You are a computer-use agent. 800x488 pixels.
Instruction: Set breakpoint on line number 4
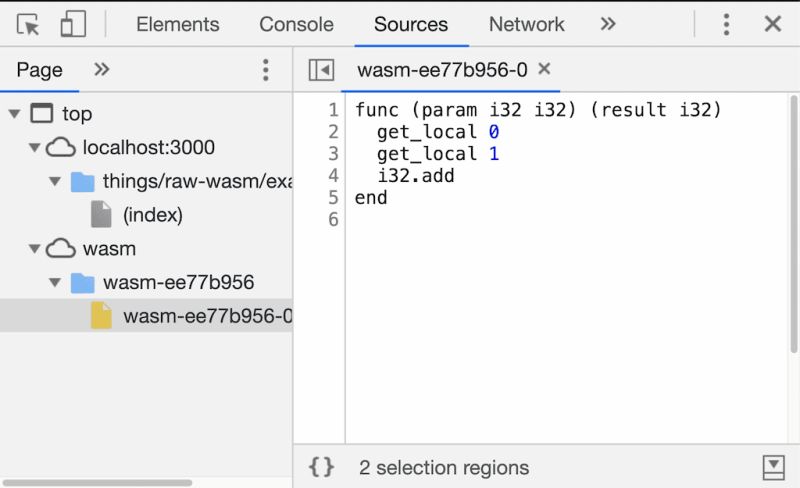coord(333,176)
